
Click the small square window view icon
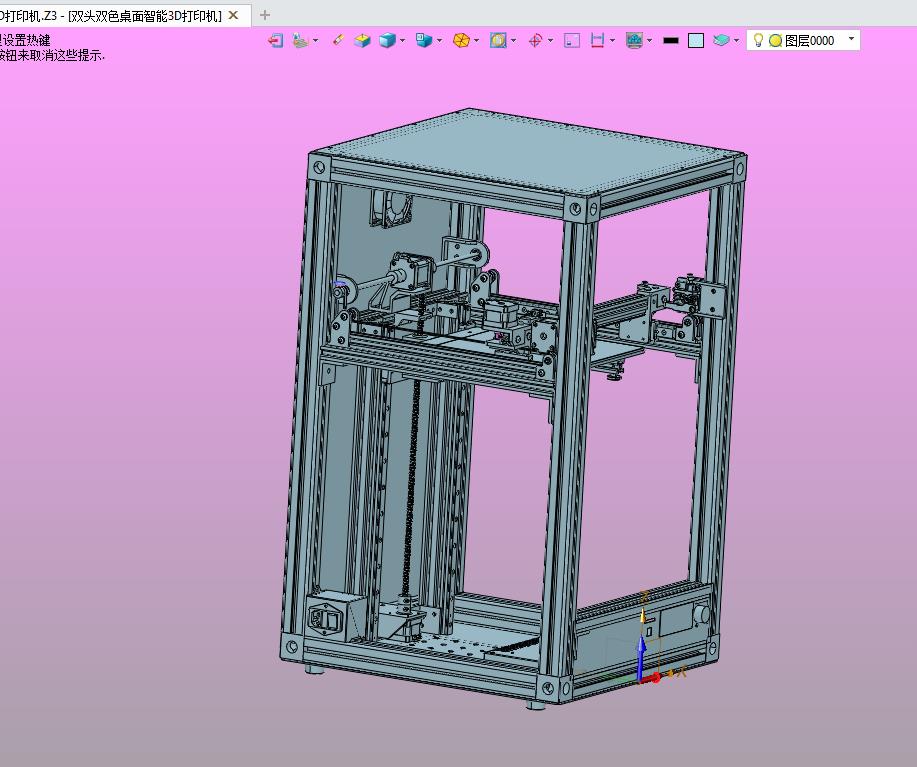coord(572,40)
